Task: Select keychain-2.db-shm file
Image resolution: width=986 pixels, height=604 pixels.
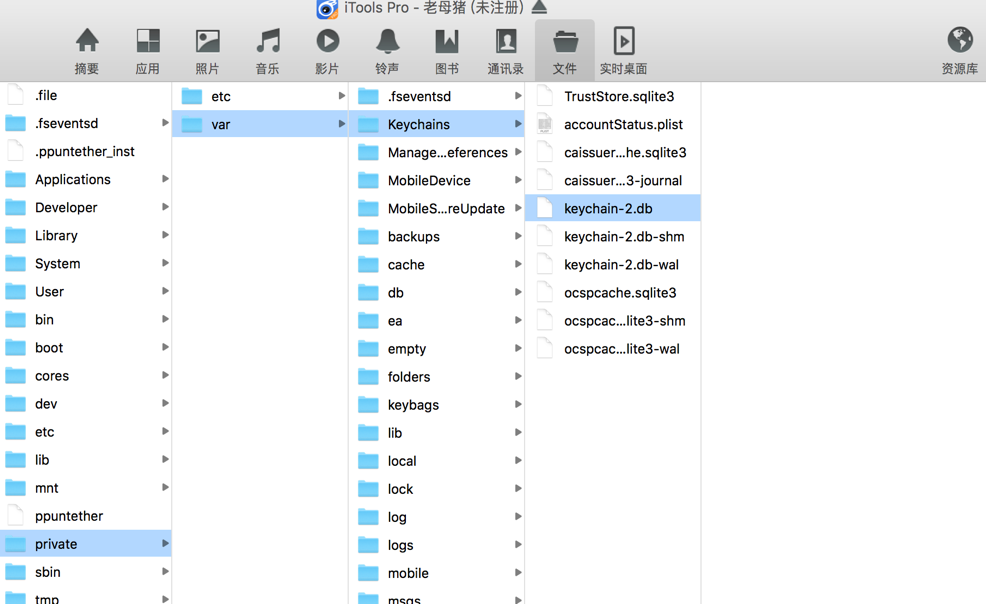Action: click(x=613, y=236)
